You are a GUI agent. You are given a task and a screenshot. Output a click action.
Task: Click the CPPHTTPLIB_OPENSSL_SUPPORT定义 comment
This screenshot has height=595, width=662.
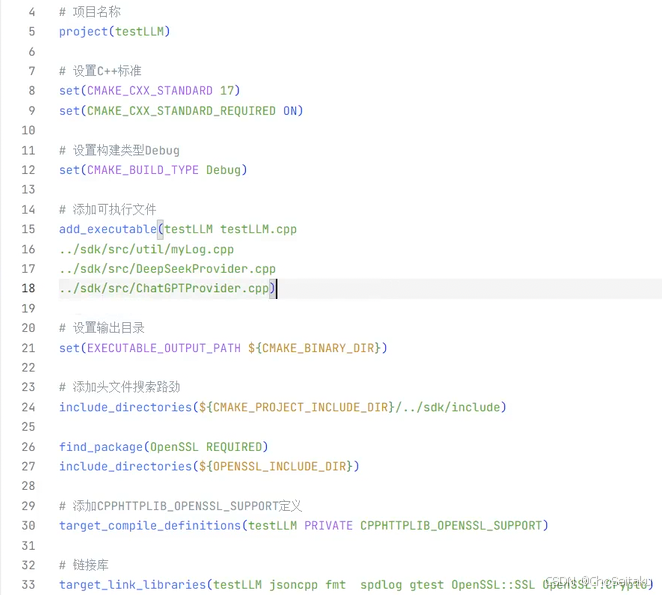(x=181, y=506)
